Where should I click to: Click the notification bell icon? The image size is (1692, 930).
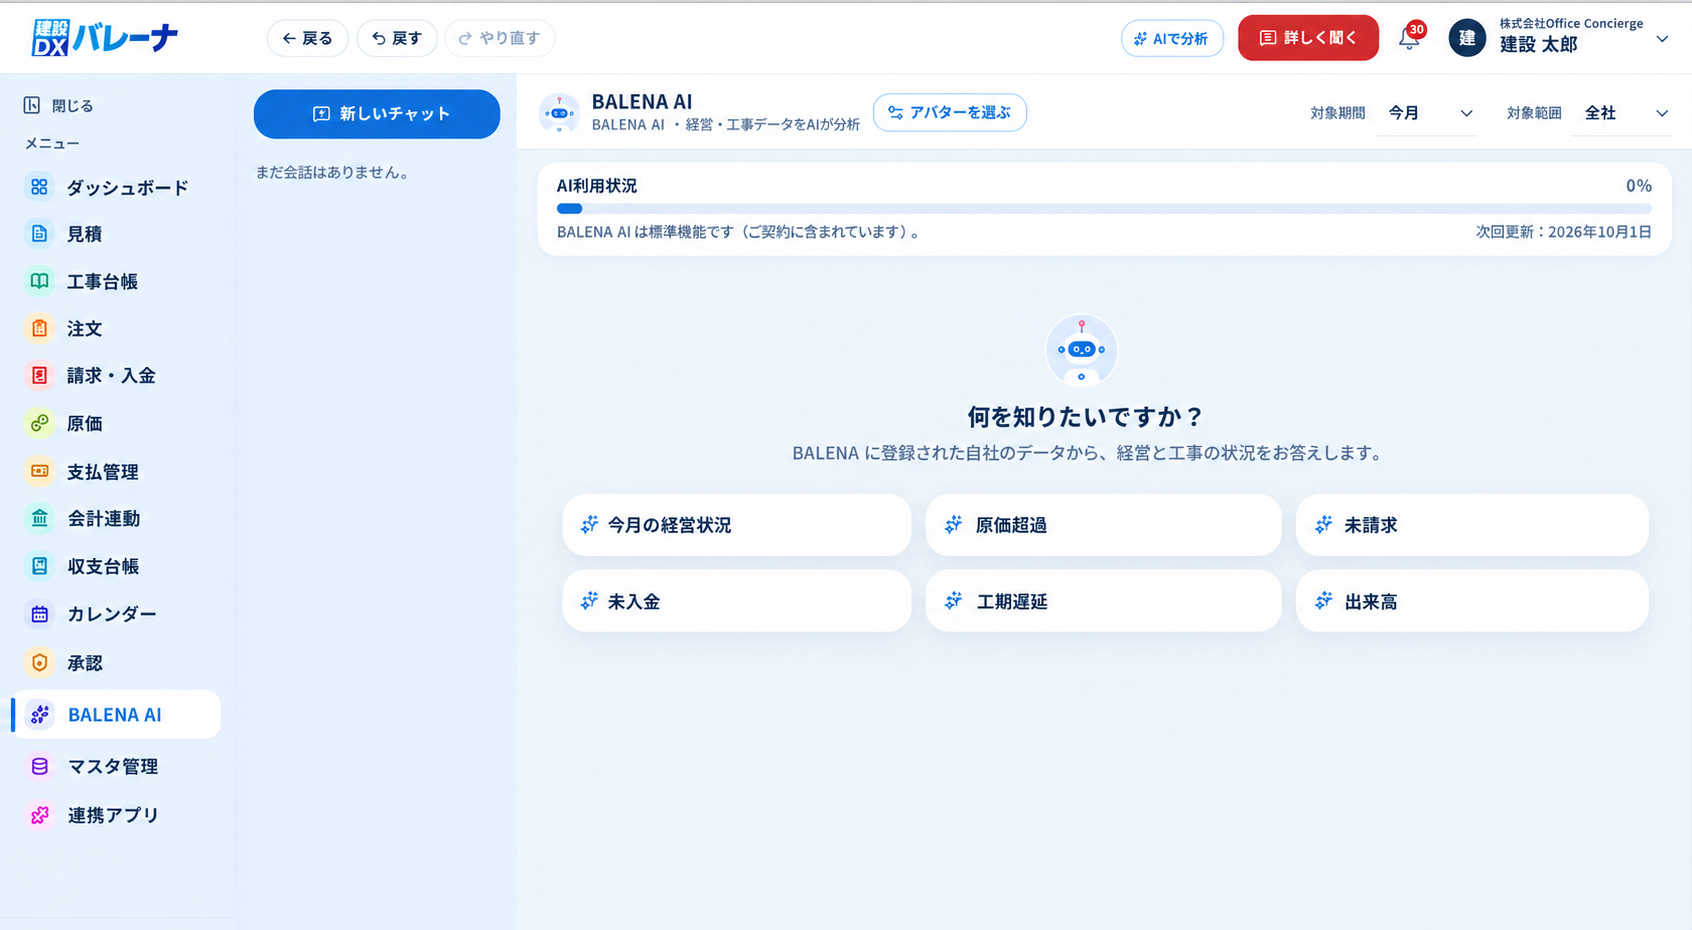click(x=1409, y=39)
